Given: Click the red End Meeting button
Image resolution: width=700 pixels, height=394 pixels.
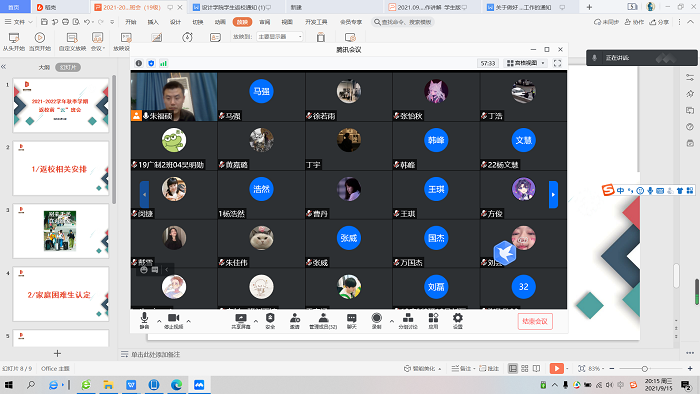Looking at the screenshot, I should coord(535,321).
